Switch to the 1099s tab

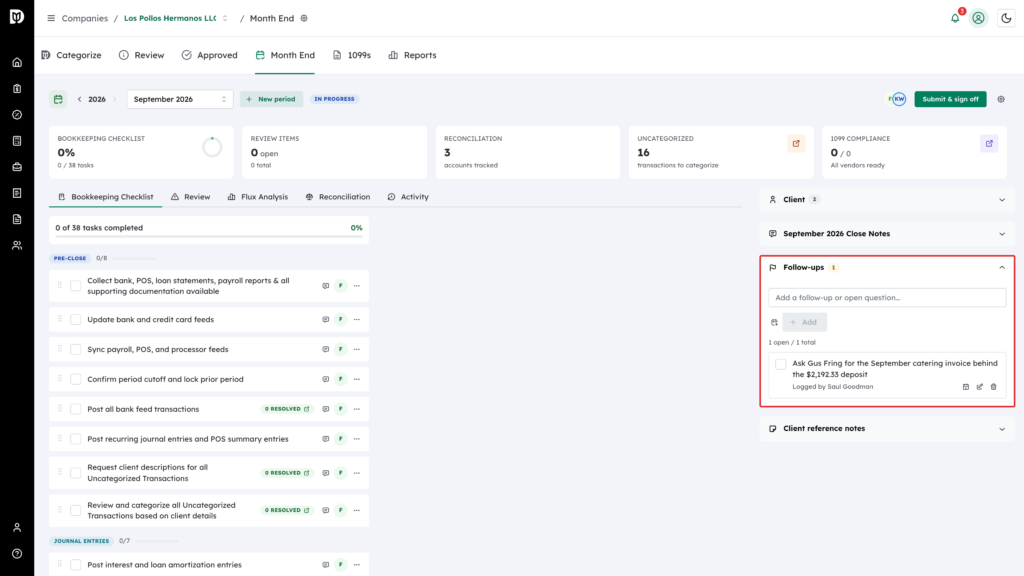[x=351, y=56]
